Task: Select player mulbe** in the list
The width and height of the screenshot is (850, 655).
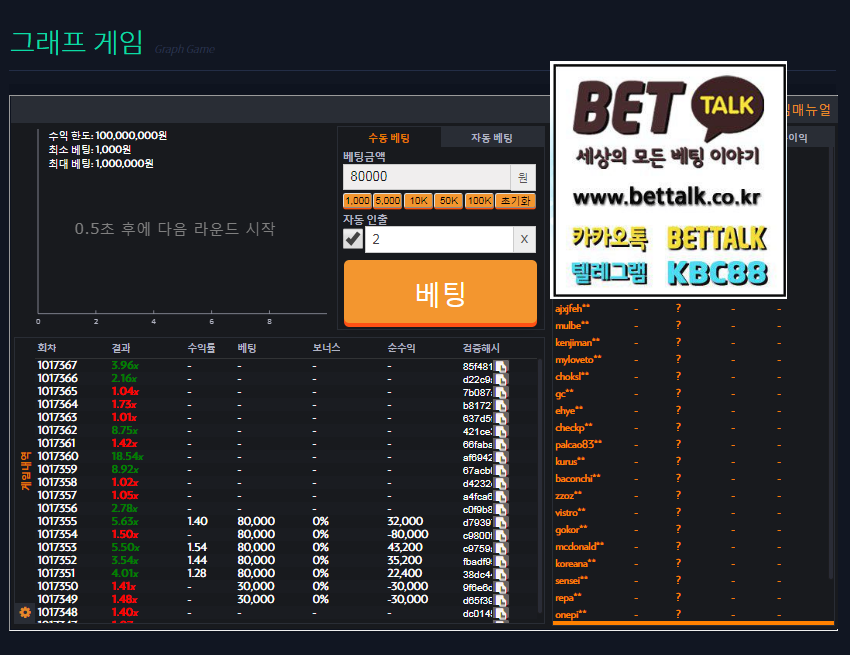Action: [571, 325]
